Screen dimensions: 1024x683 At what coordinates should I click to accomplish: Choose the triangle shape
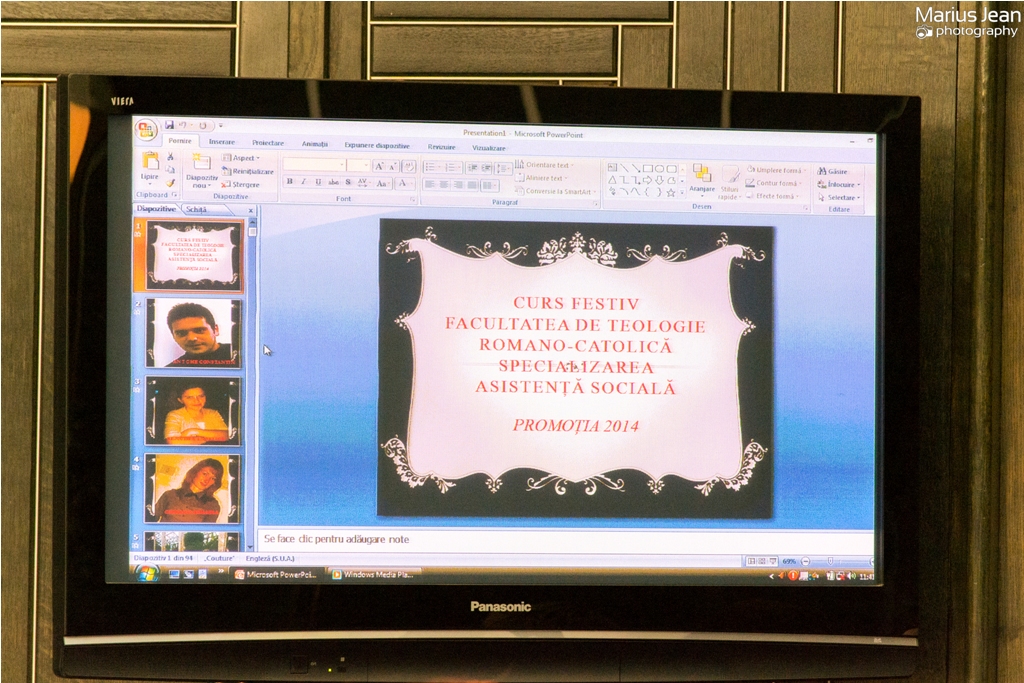pyautogui.click(x=613, y=180)
